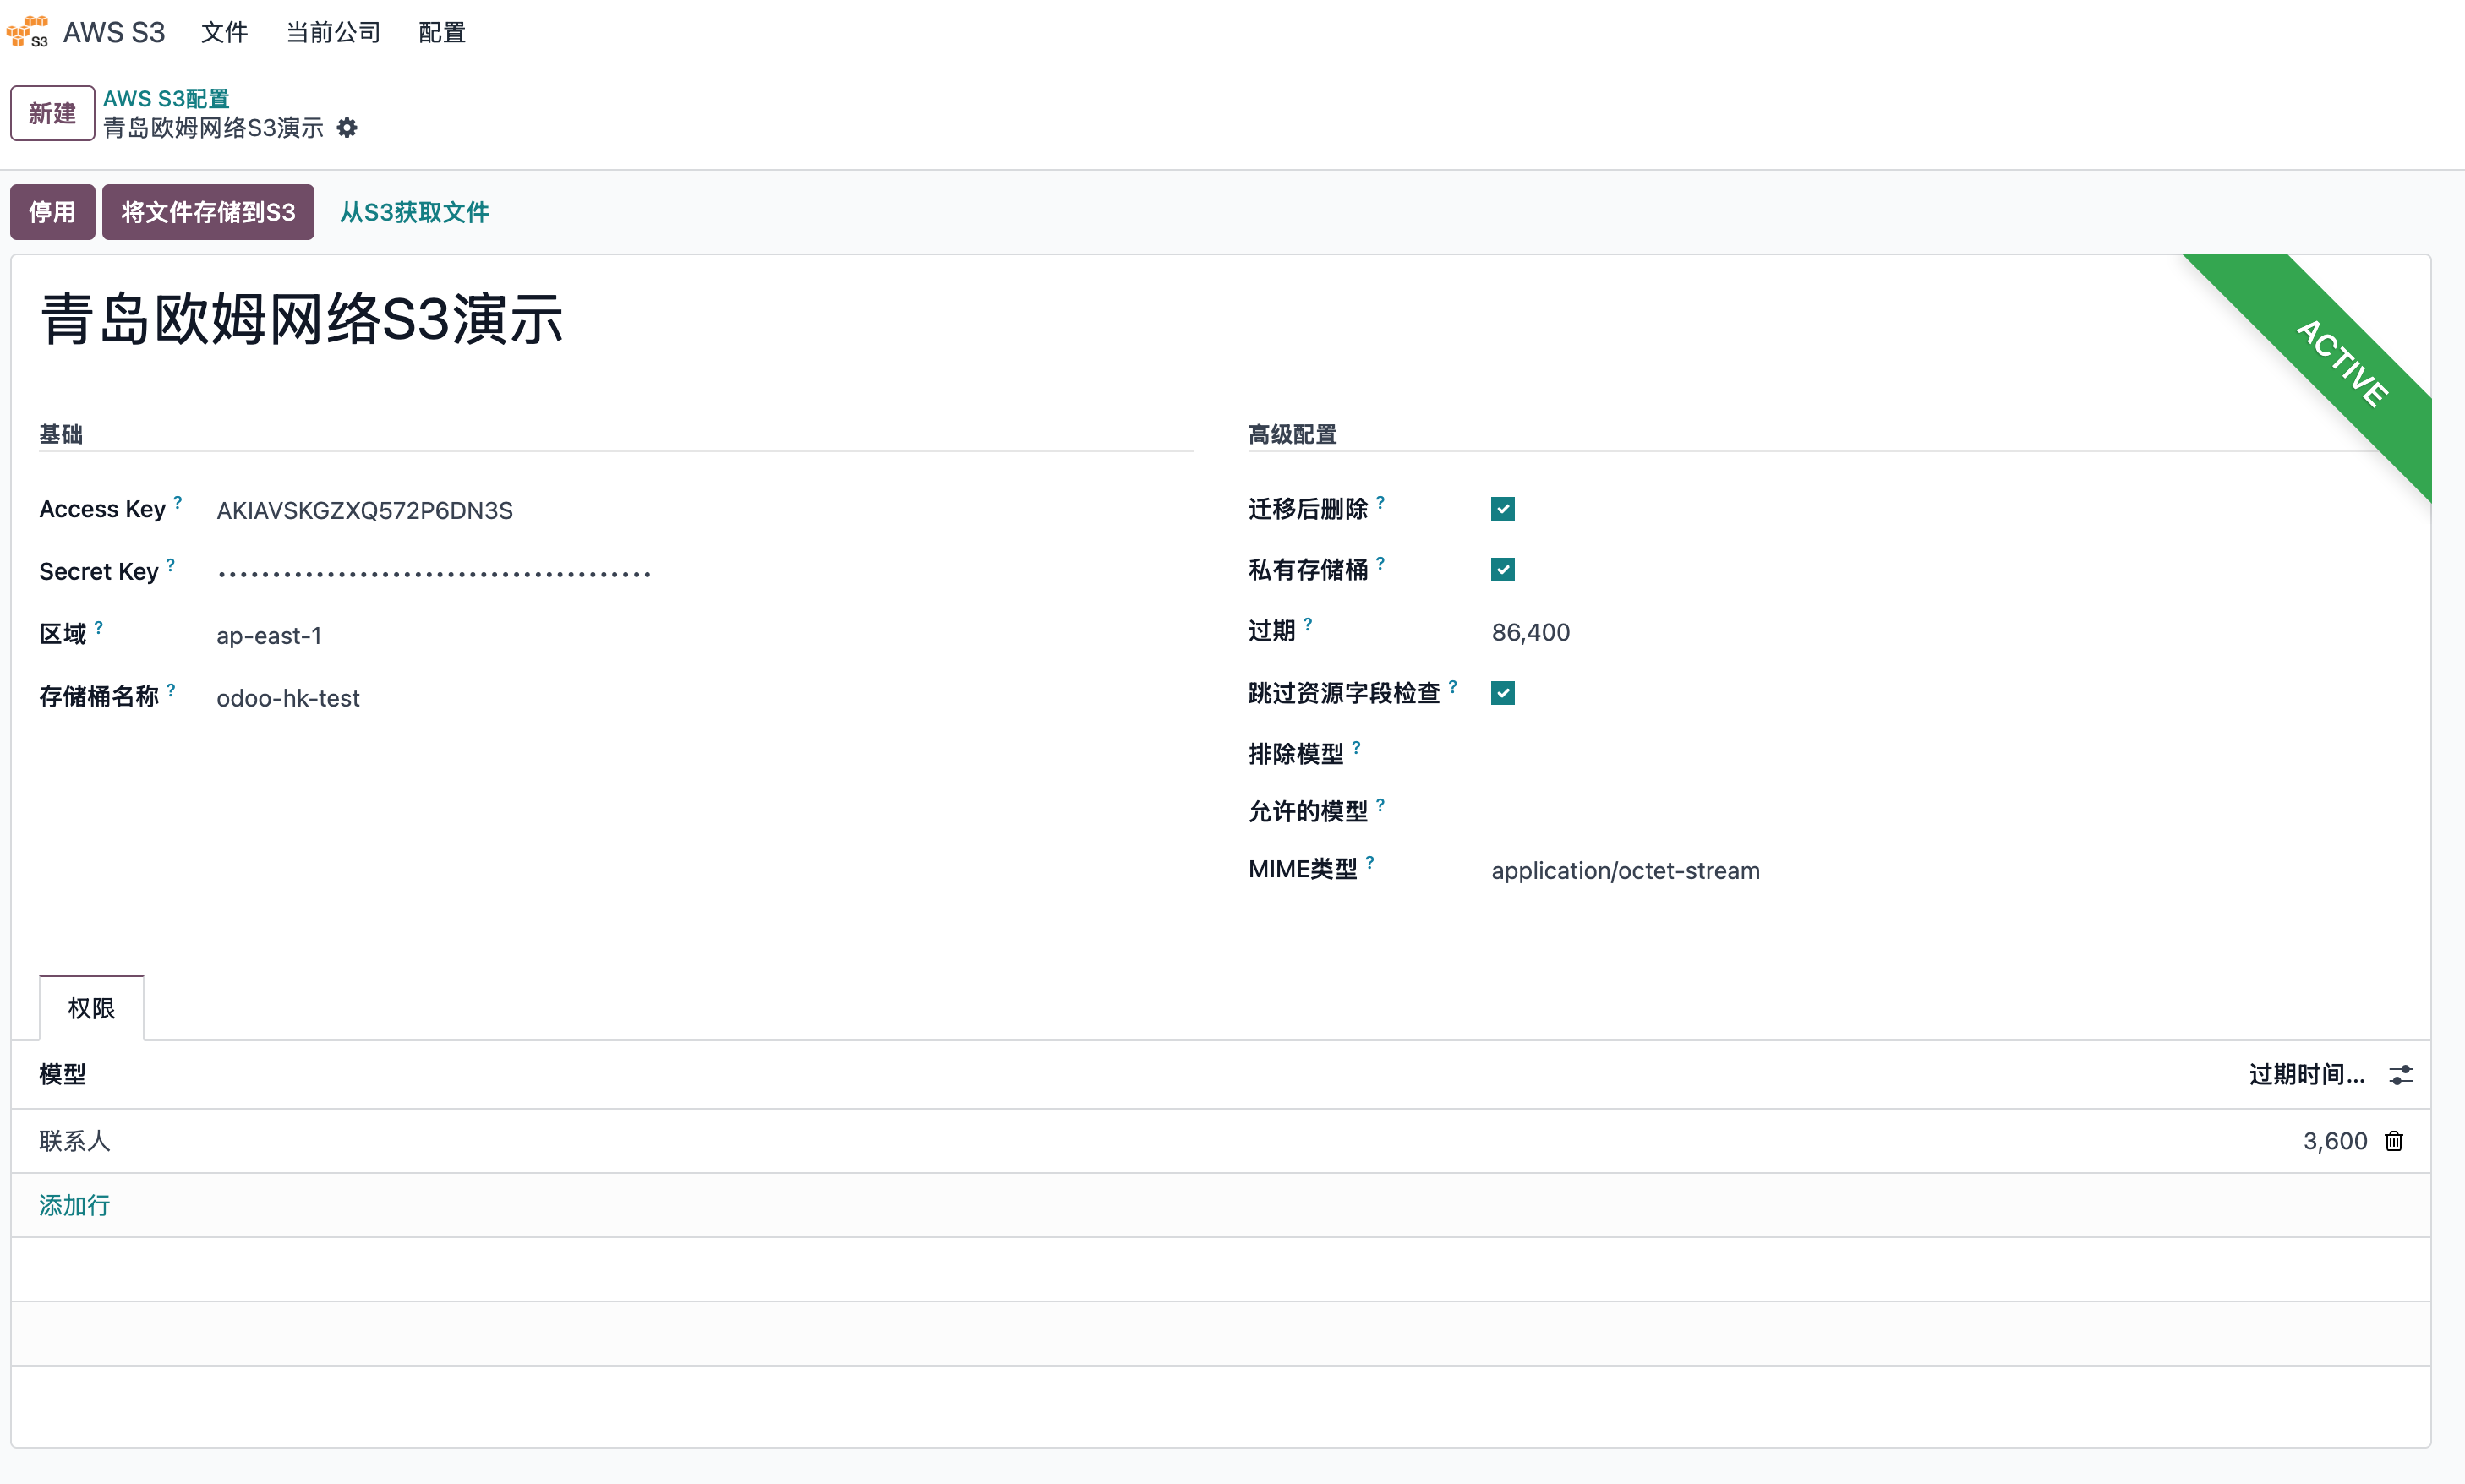Click the AWS S3 app logo icon
This screenshot has width=2465, height=1484.
(27, 32)
